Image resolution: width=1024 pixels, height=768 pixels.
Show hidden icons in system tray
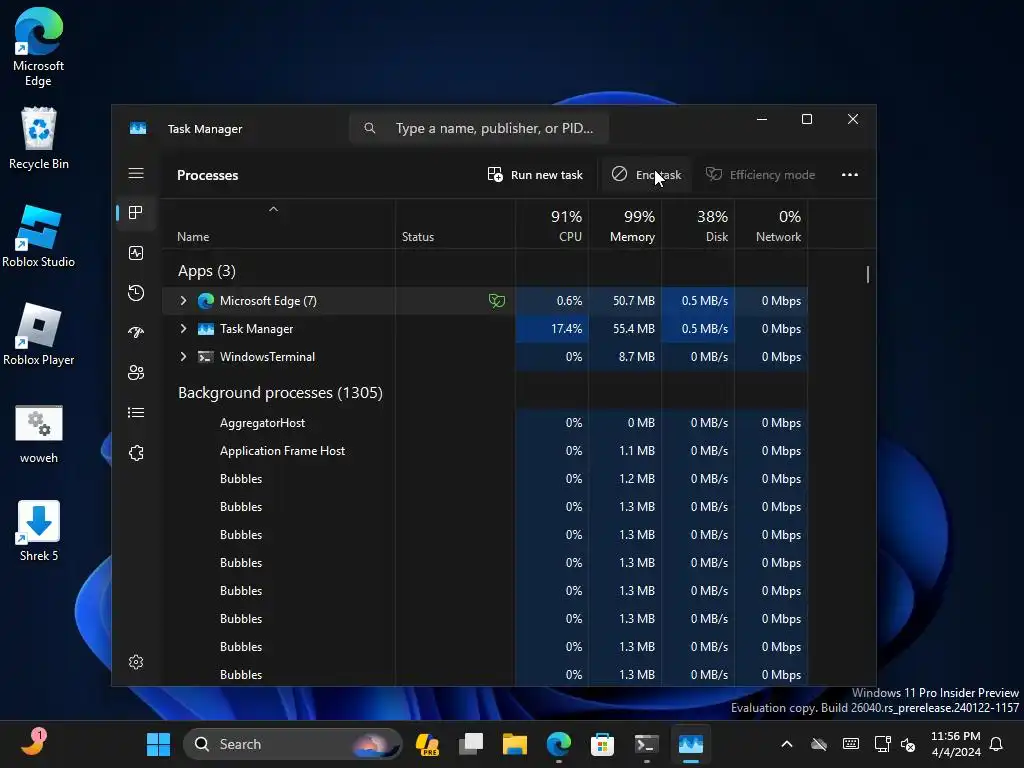(787, 744)
